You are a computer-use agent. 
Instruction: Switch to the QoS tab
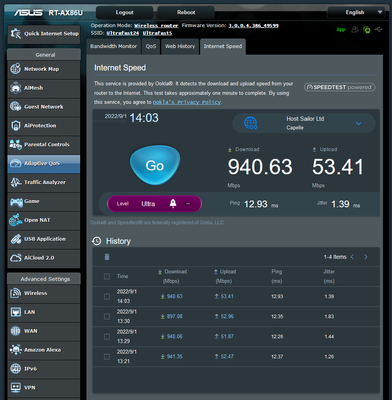pos(151,46)
